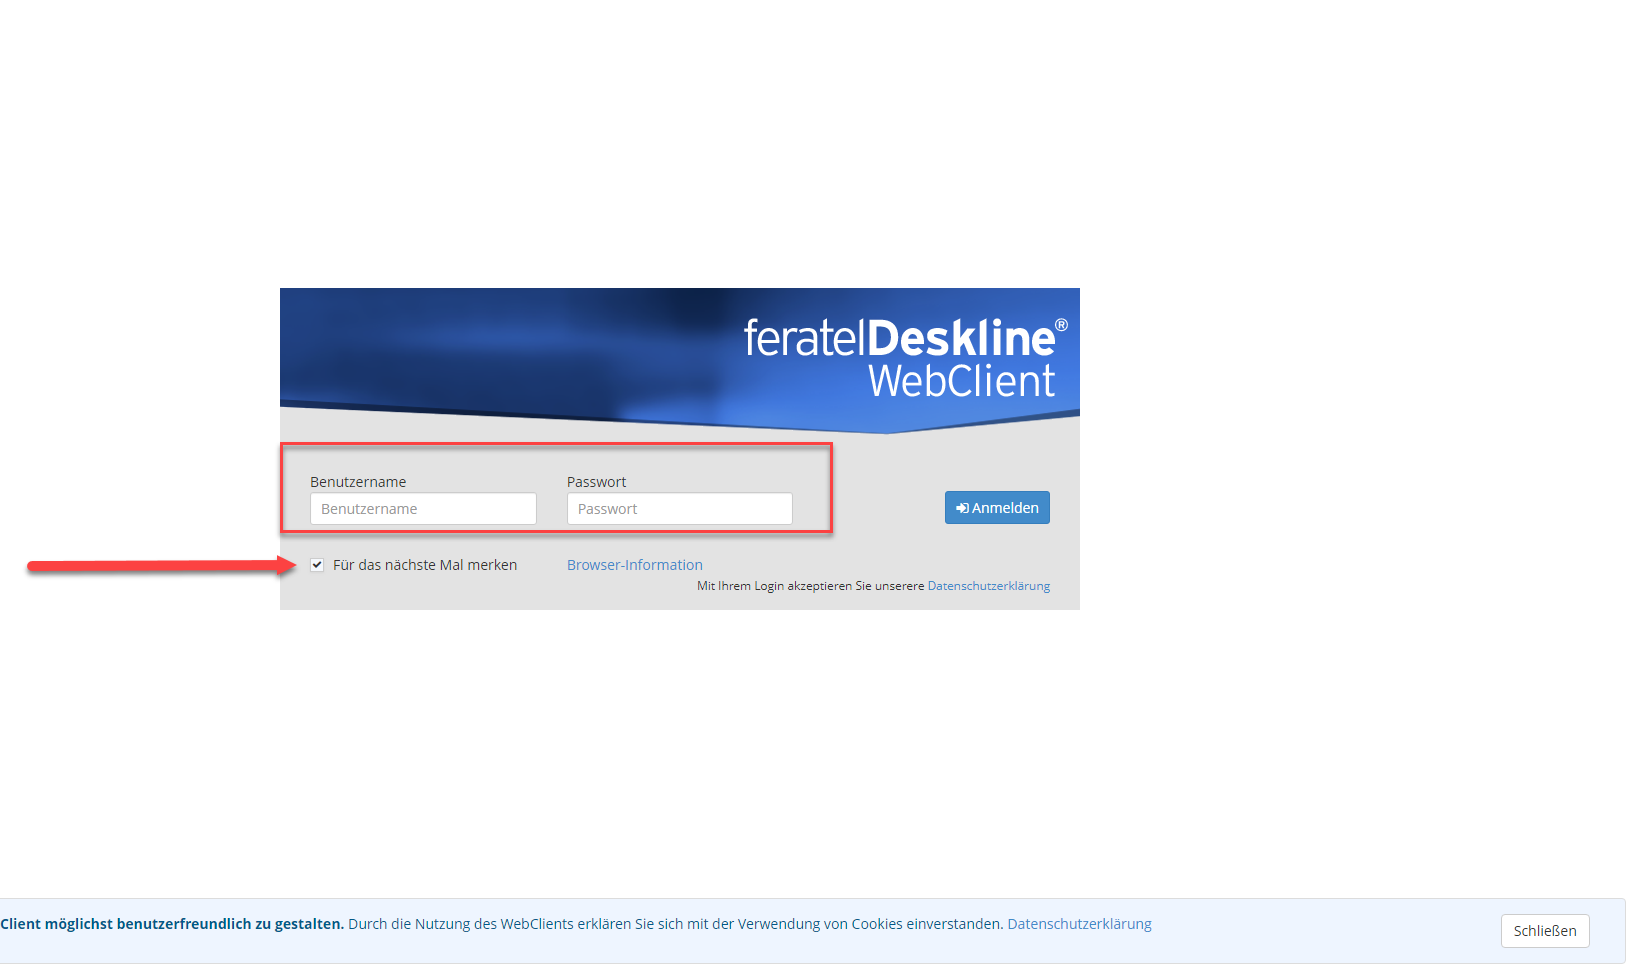This screenshot has height=967, width=1640.
Task: Uncheck 'Für das nächste Mal merken' checkbox
Action: [317, 565]
